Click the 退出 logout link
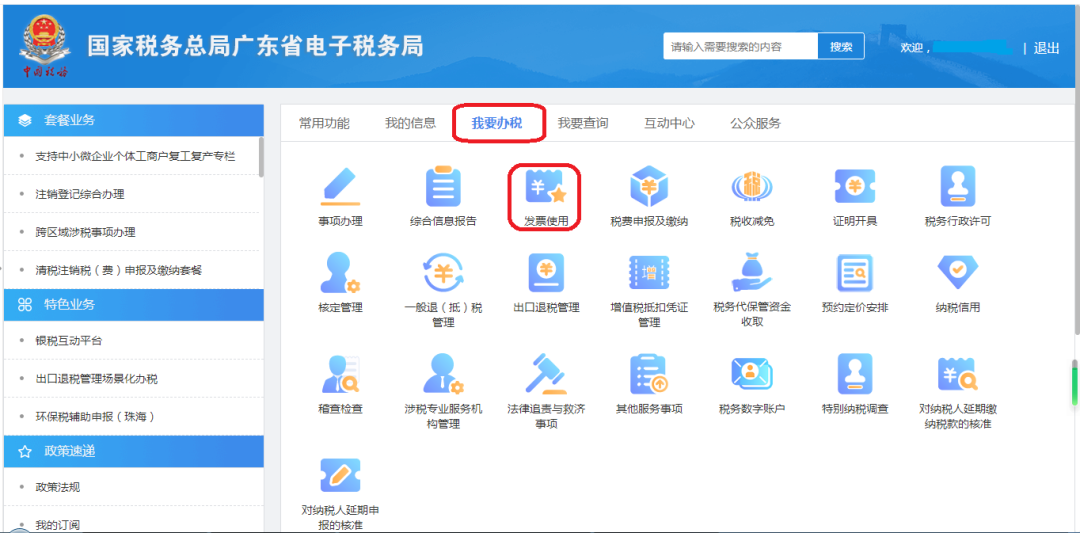 1047,48
